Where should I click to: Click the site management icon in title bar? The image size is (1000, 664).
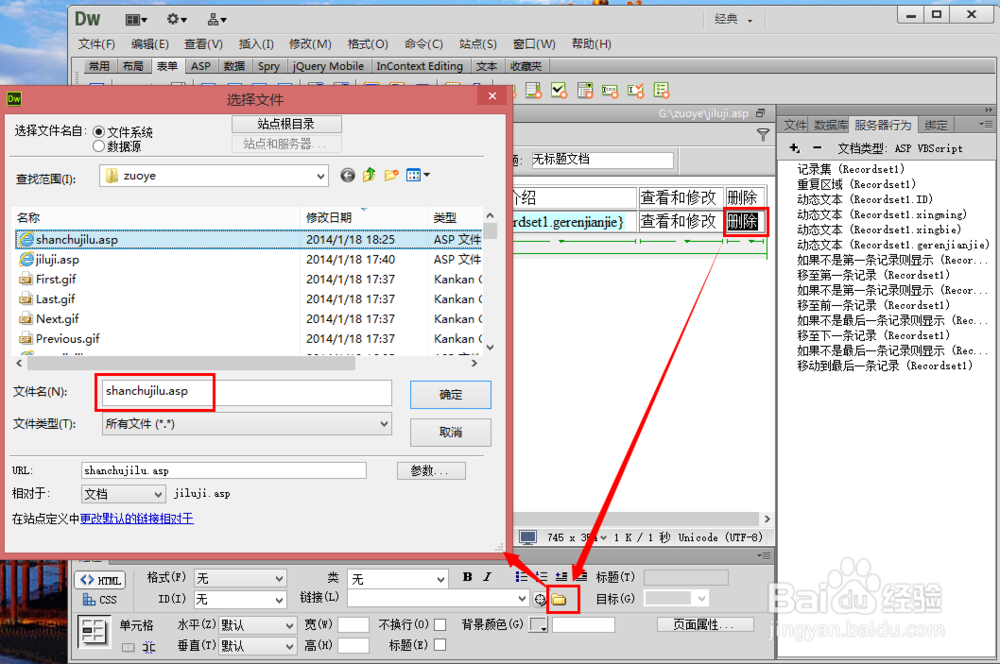[x=216, y=20]
